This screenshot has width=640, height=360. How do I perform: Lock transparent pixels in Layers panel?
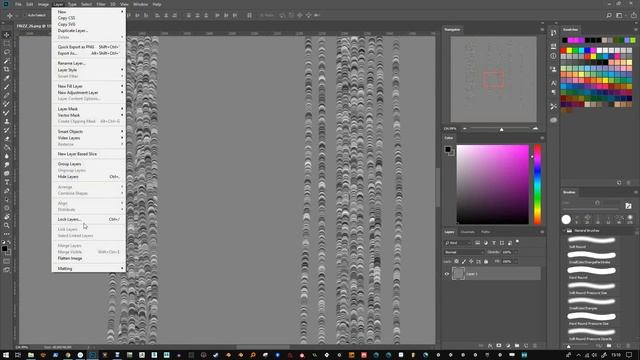click(456, 261)
